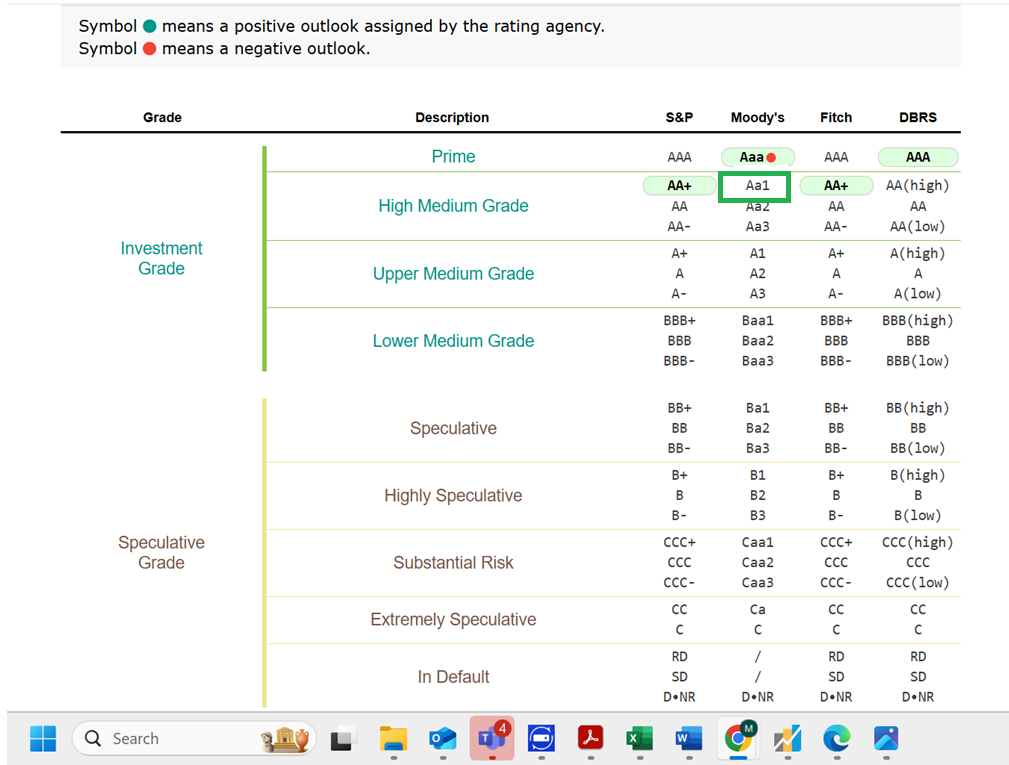Open the Windows Start menu
Viewport: 1009px width, 765px height.
tap(43, 738)
